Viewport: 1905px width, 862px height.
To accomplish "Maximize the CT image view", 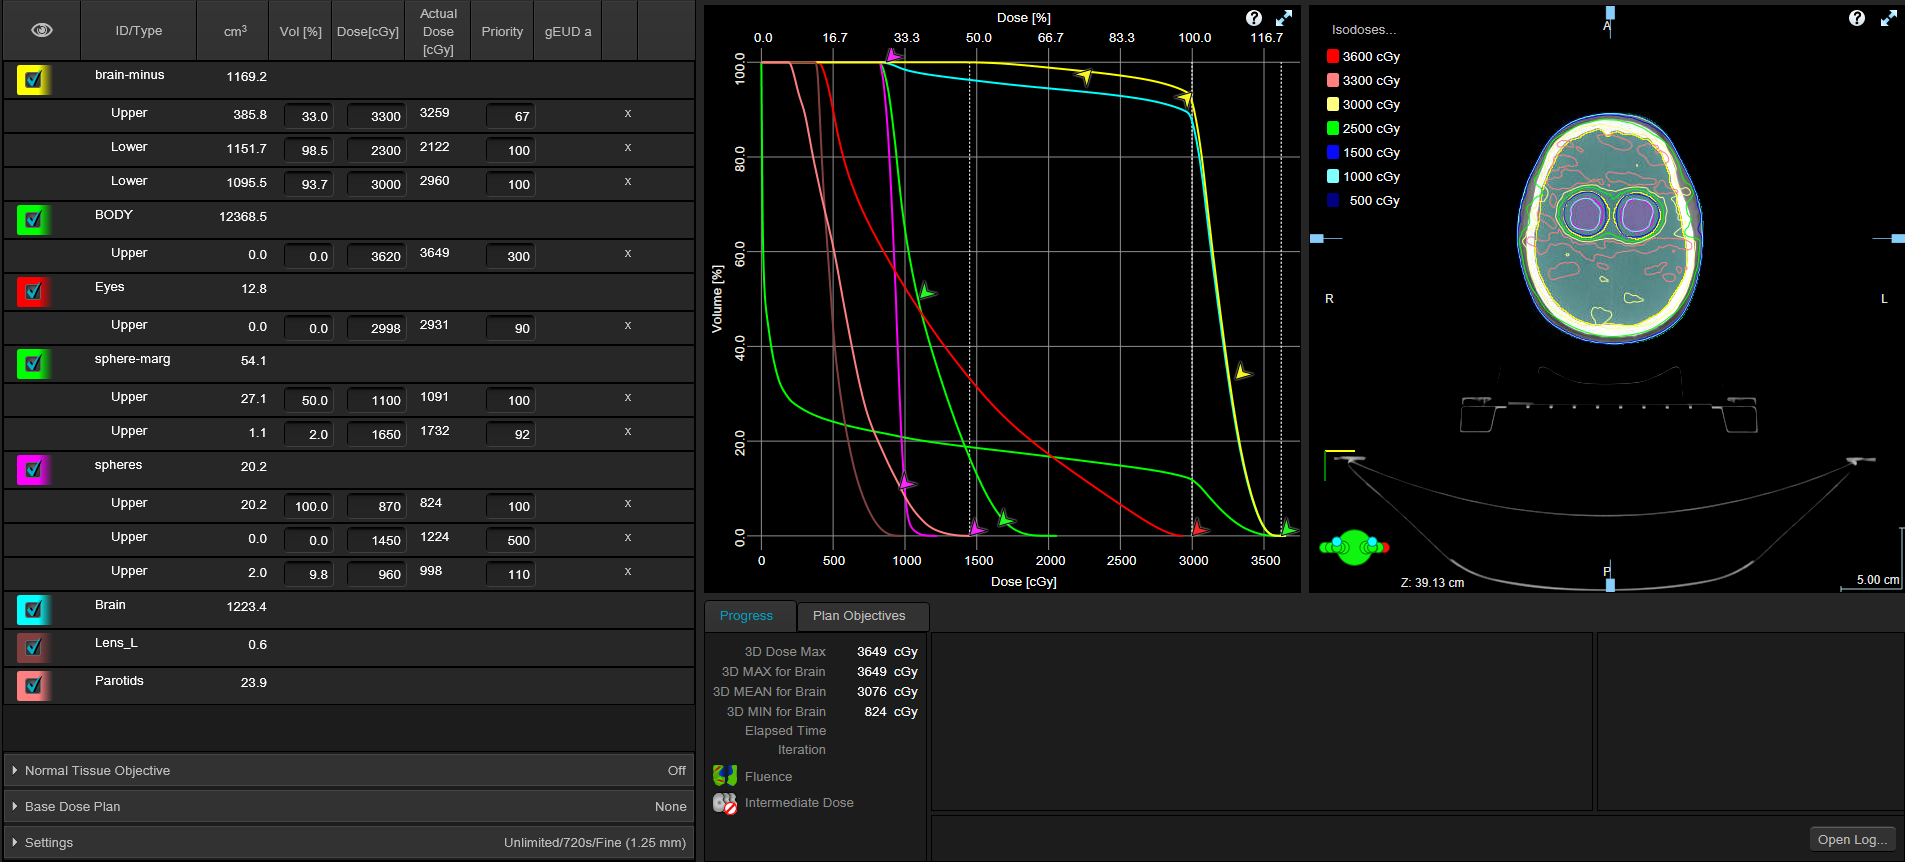I will tap(1889, 18).
